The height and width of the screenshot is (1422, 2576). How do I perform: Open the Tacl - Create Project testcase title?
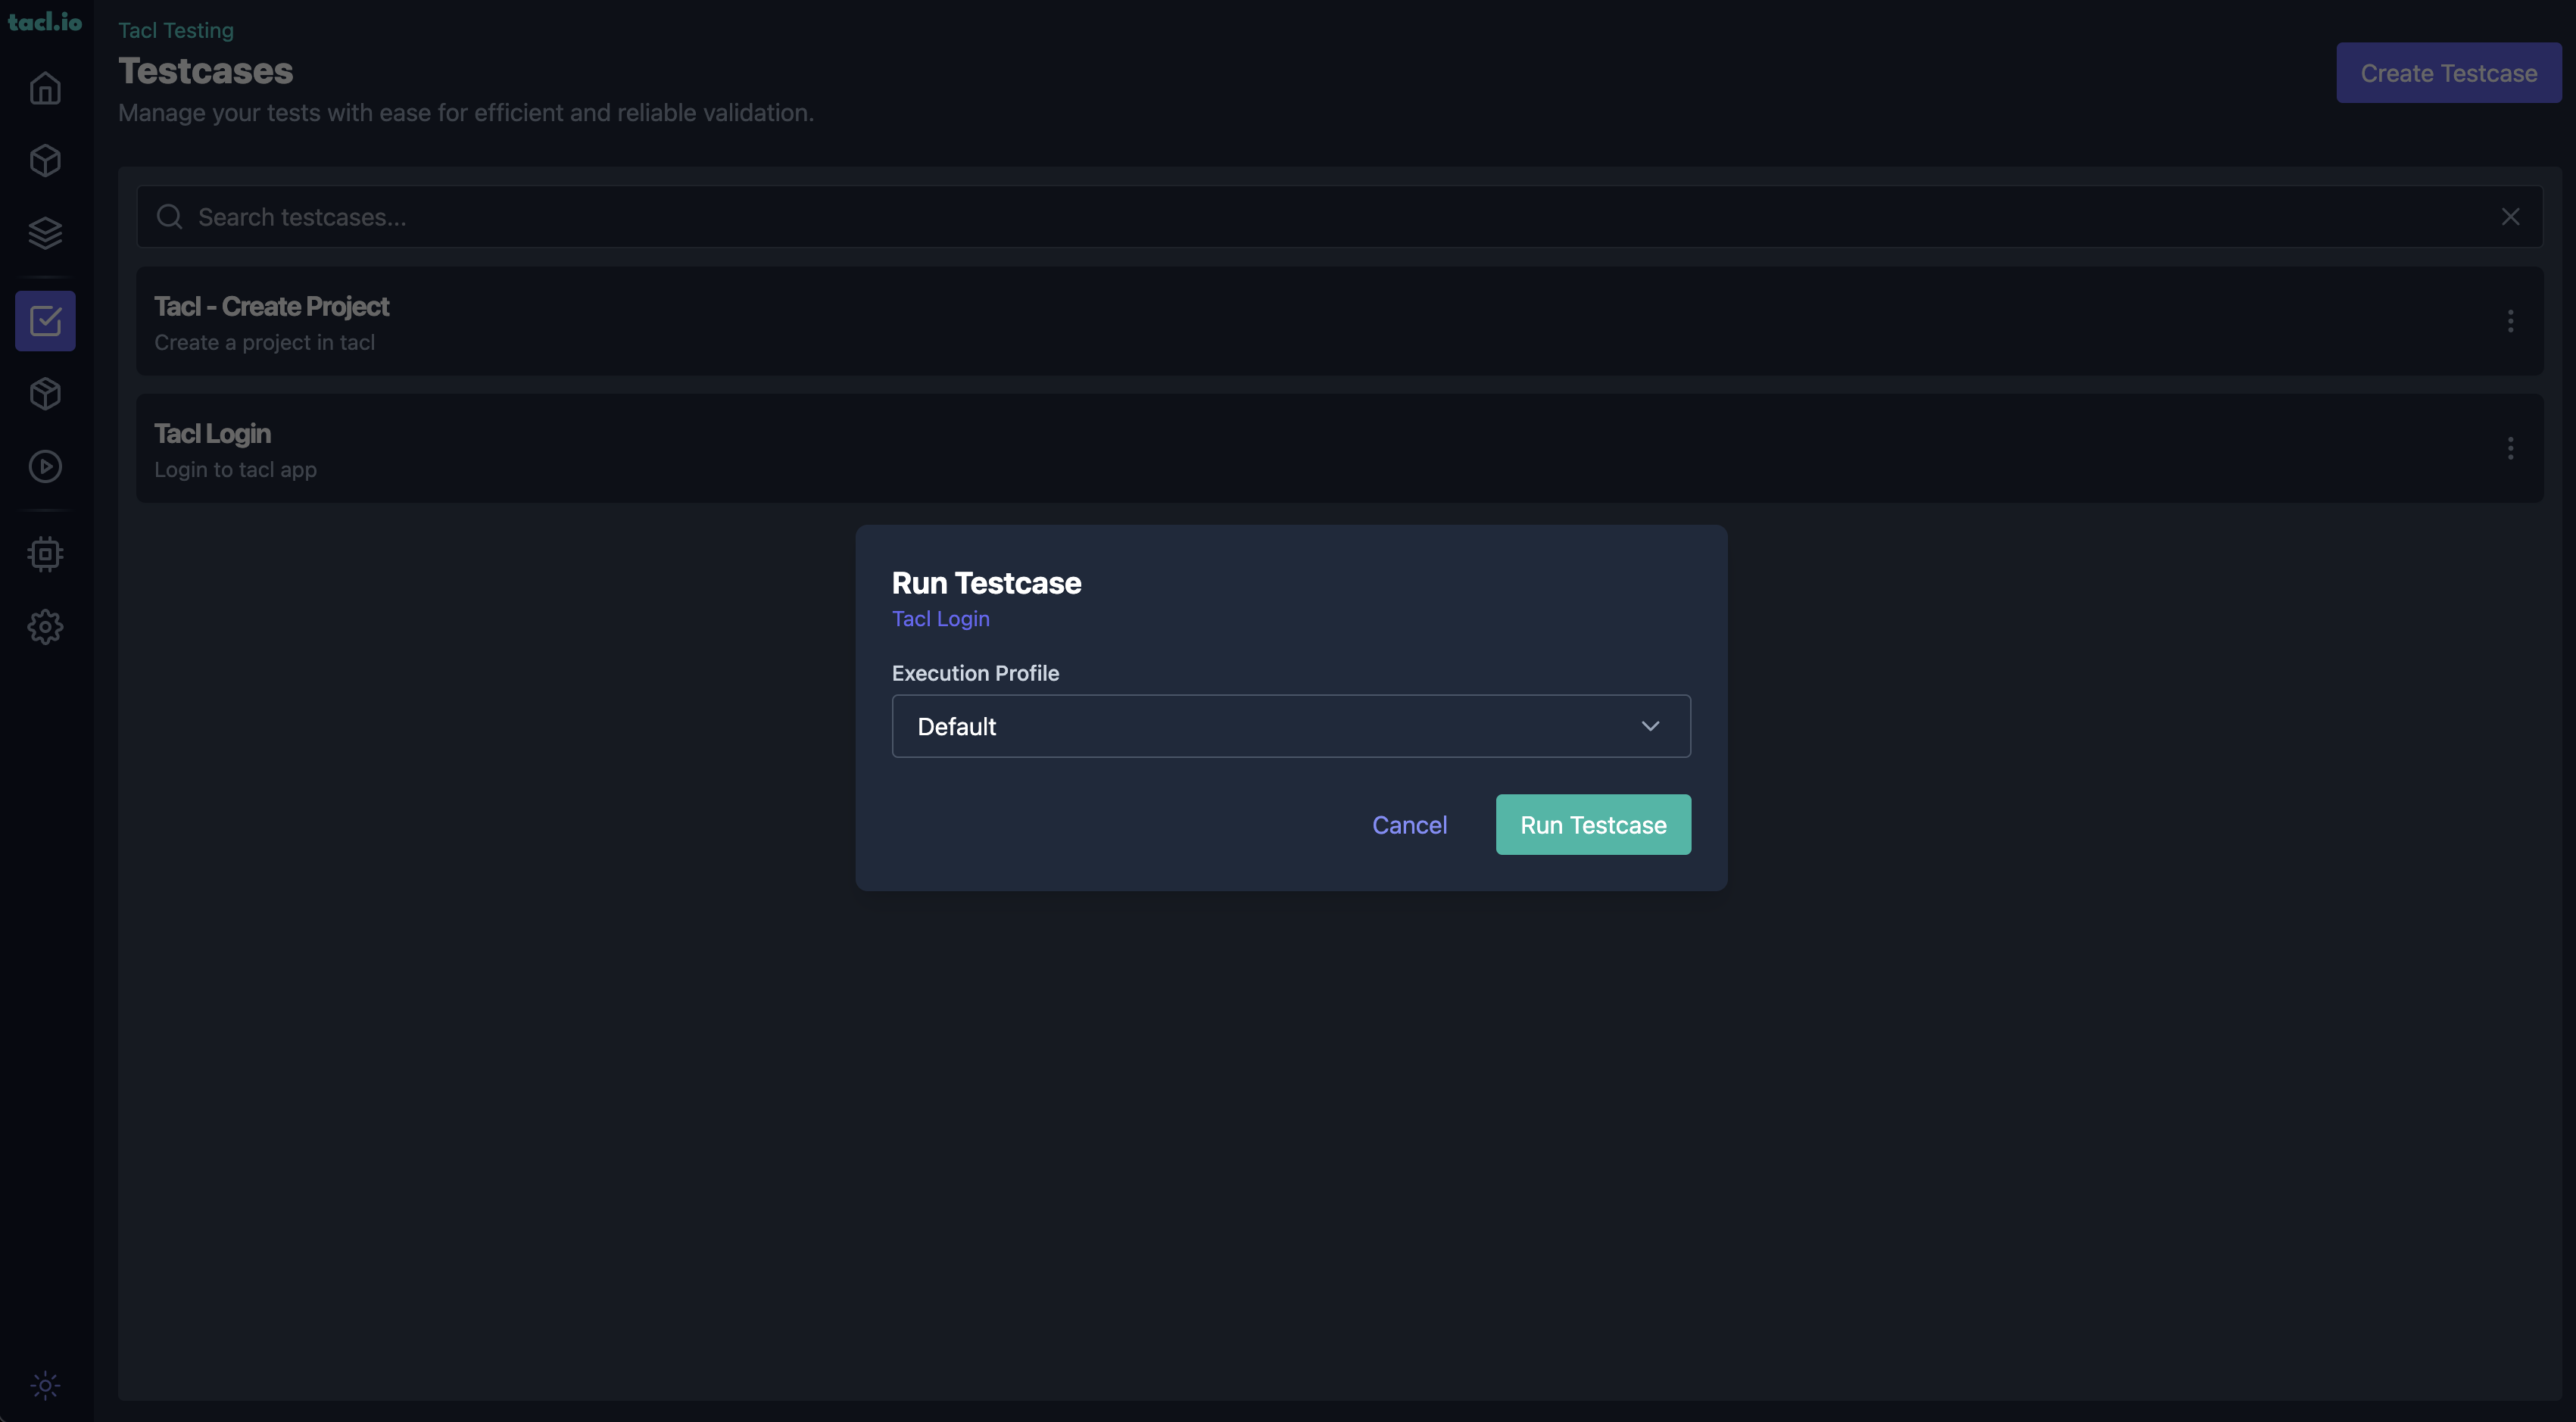[271, 306]
